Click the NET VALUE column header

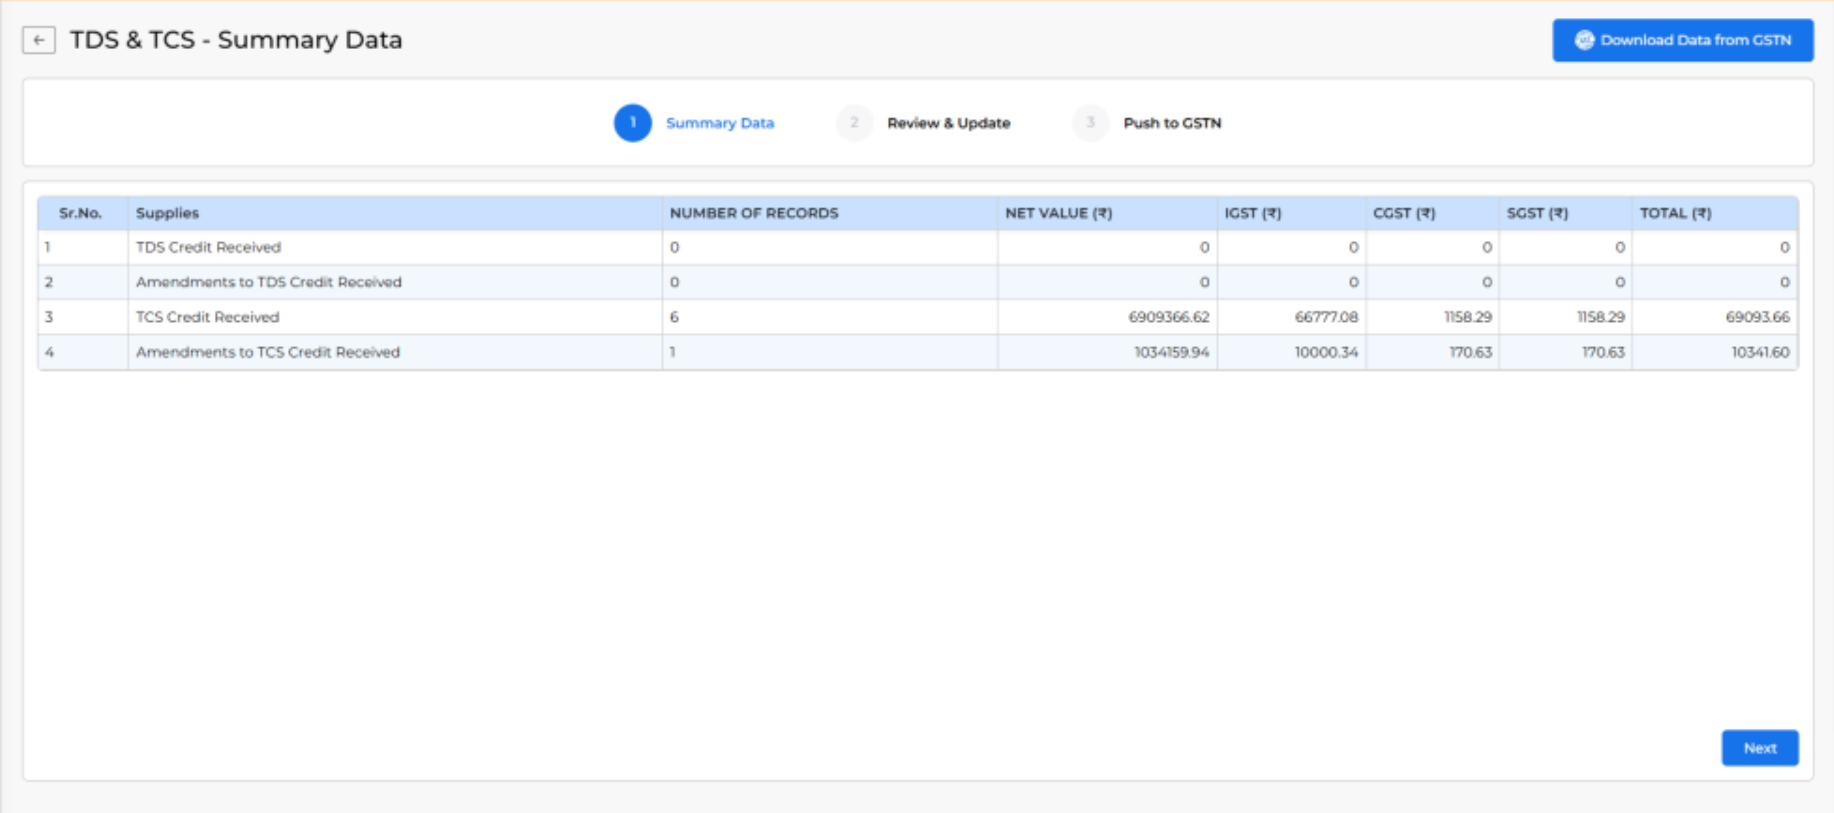tap(1107, 213)
